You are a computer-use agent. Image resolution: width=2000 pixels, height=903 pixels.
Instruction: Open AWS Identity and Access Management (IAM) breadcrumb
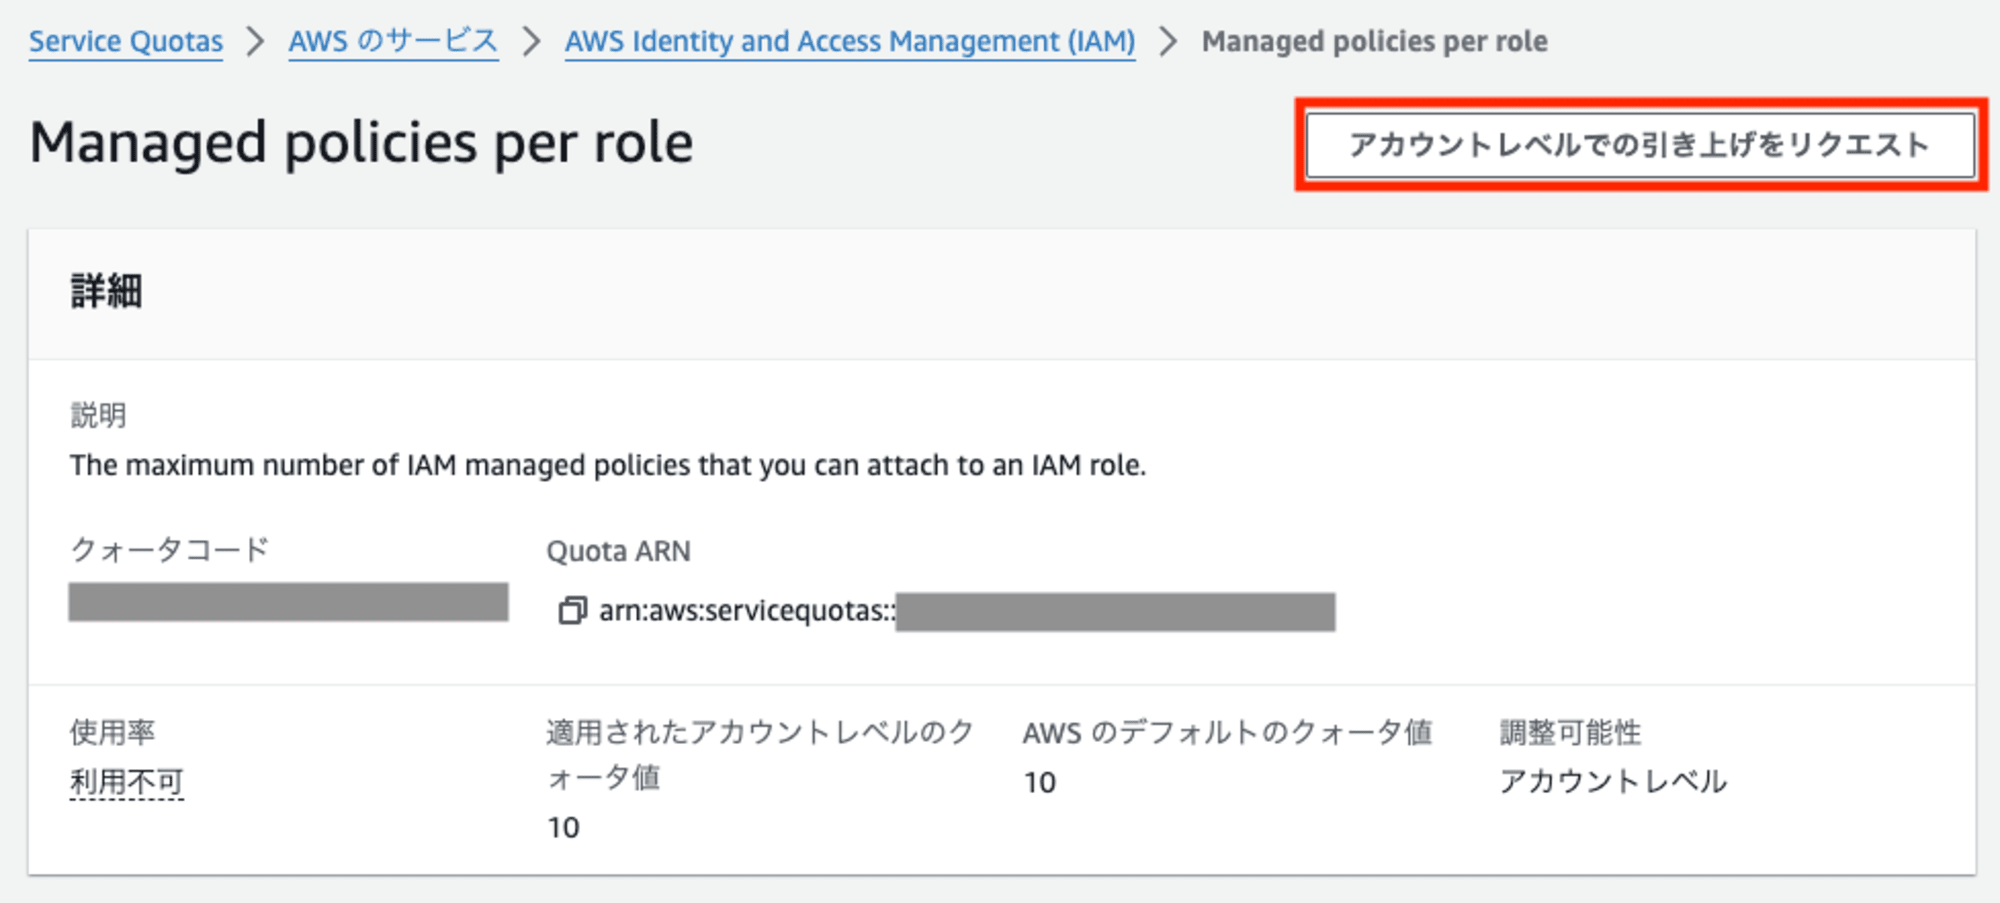[850, 41]
